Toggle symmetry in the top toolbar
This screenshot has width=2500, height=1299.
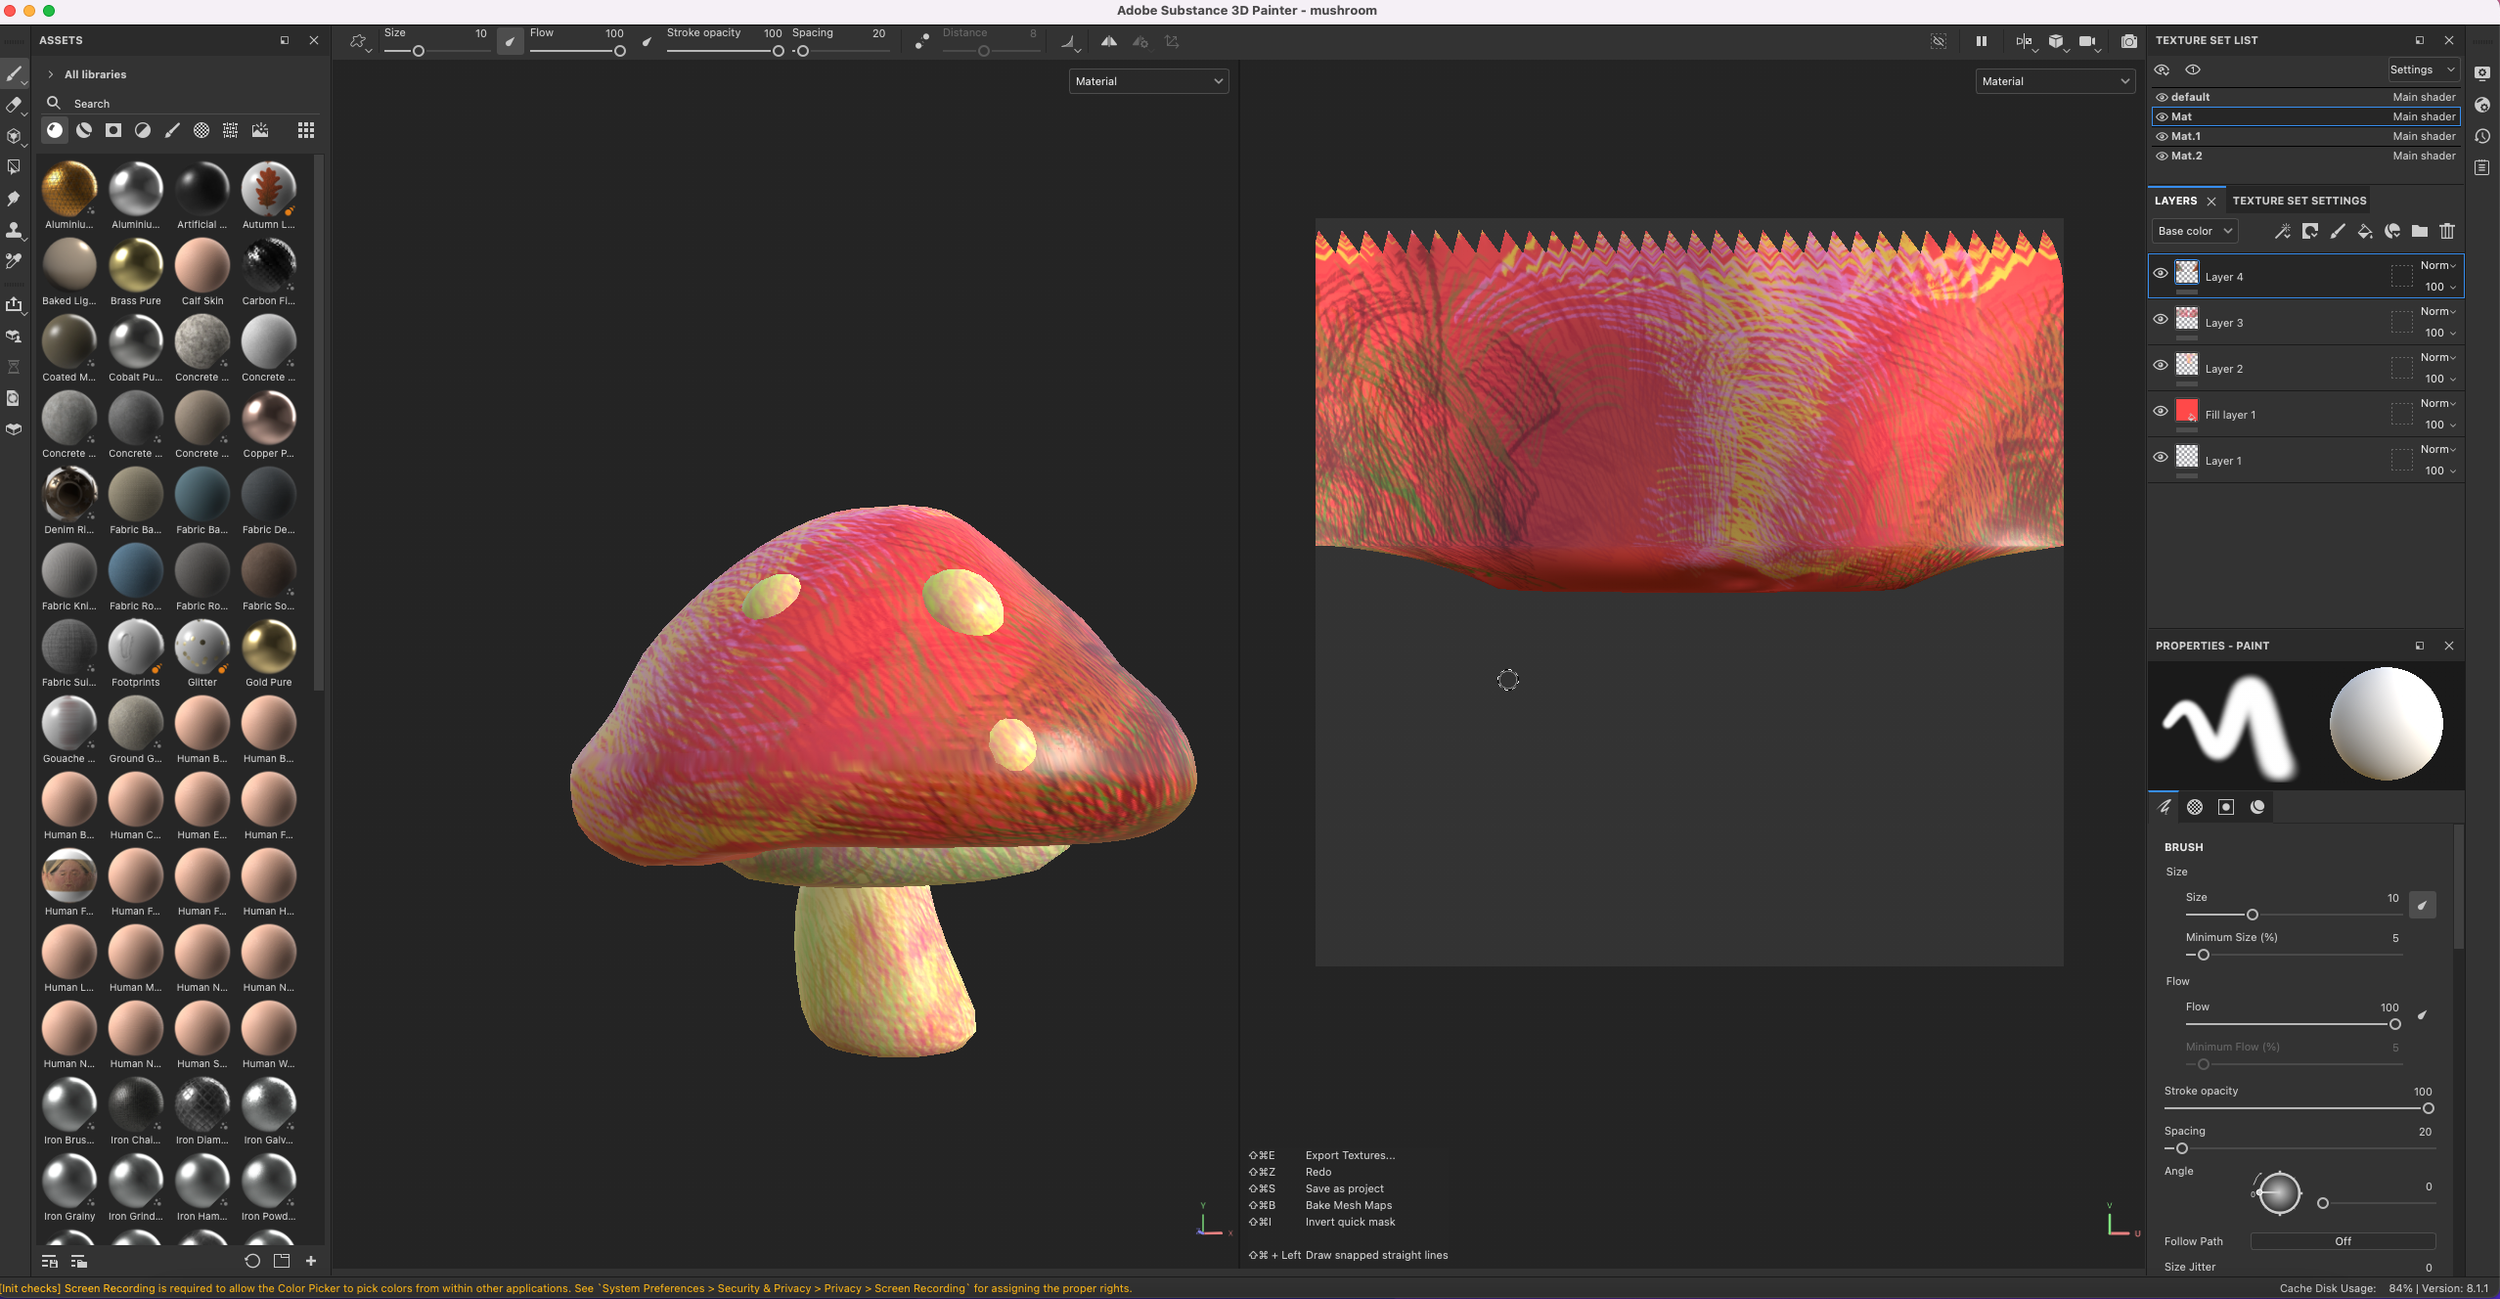click(x=1109, y=42)
